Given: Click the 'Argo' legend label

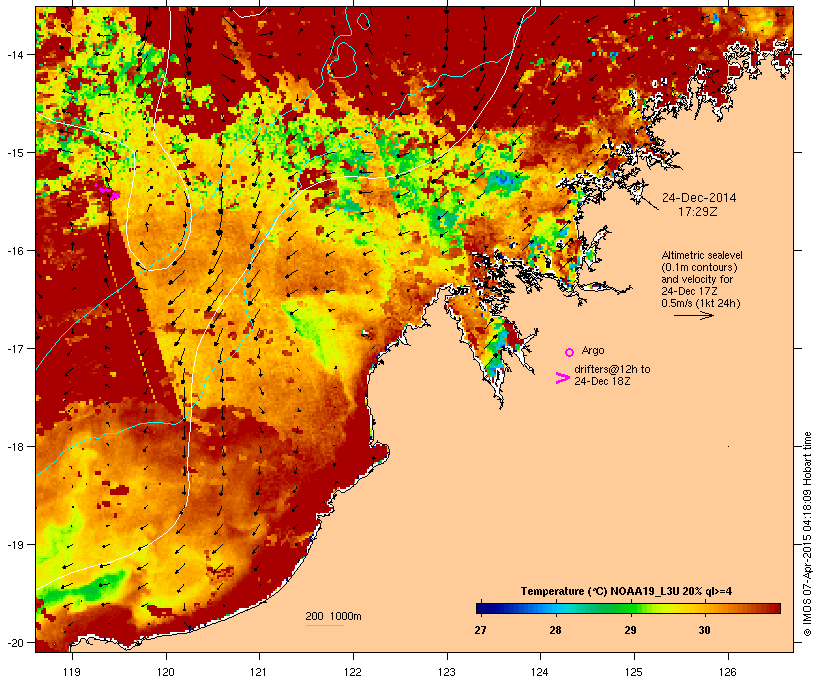Looking at the screenshot, I should coord(593,350).
